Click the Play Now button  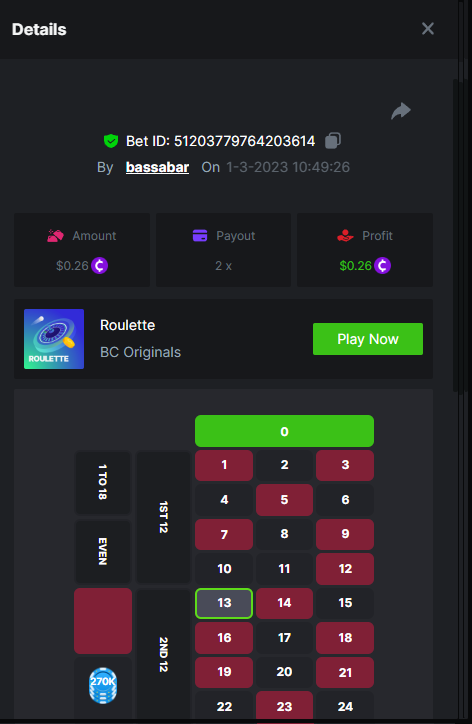[368, 339]
